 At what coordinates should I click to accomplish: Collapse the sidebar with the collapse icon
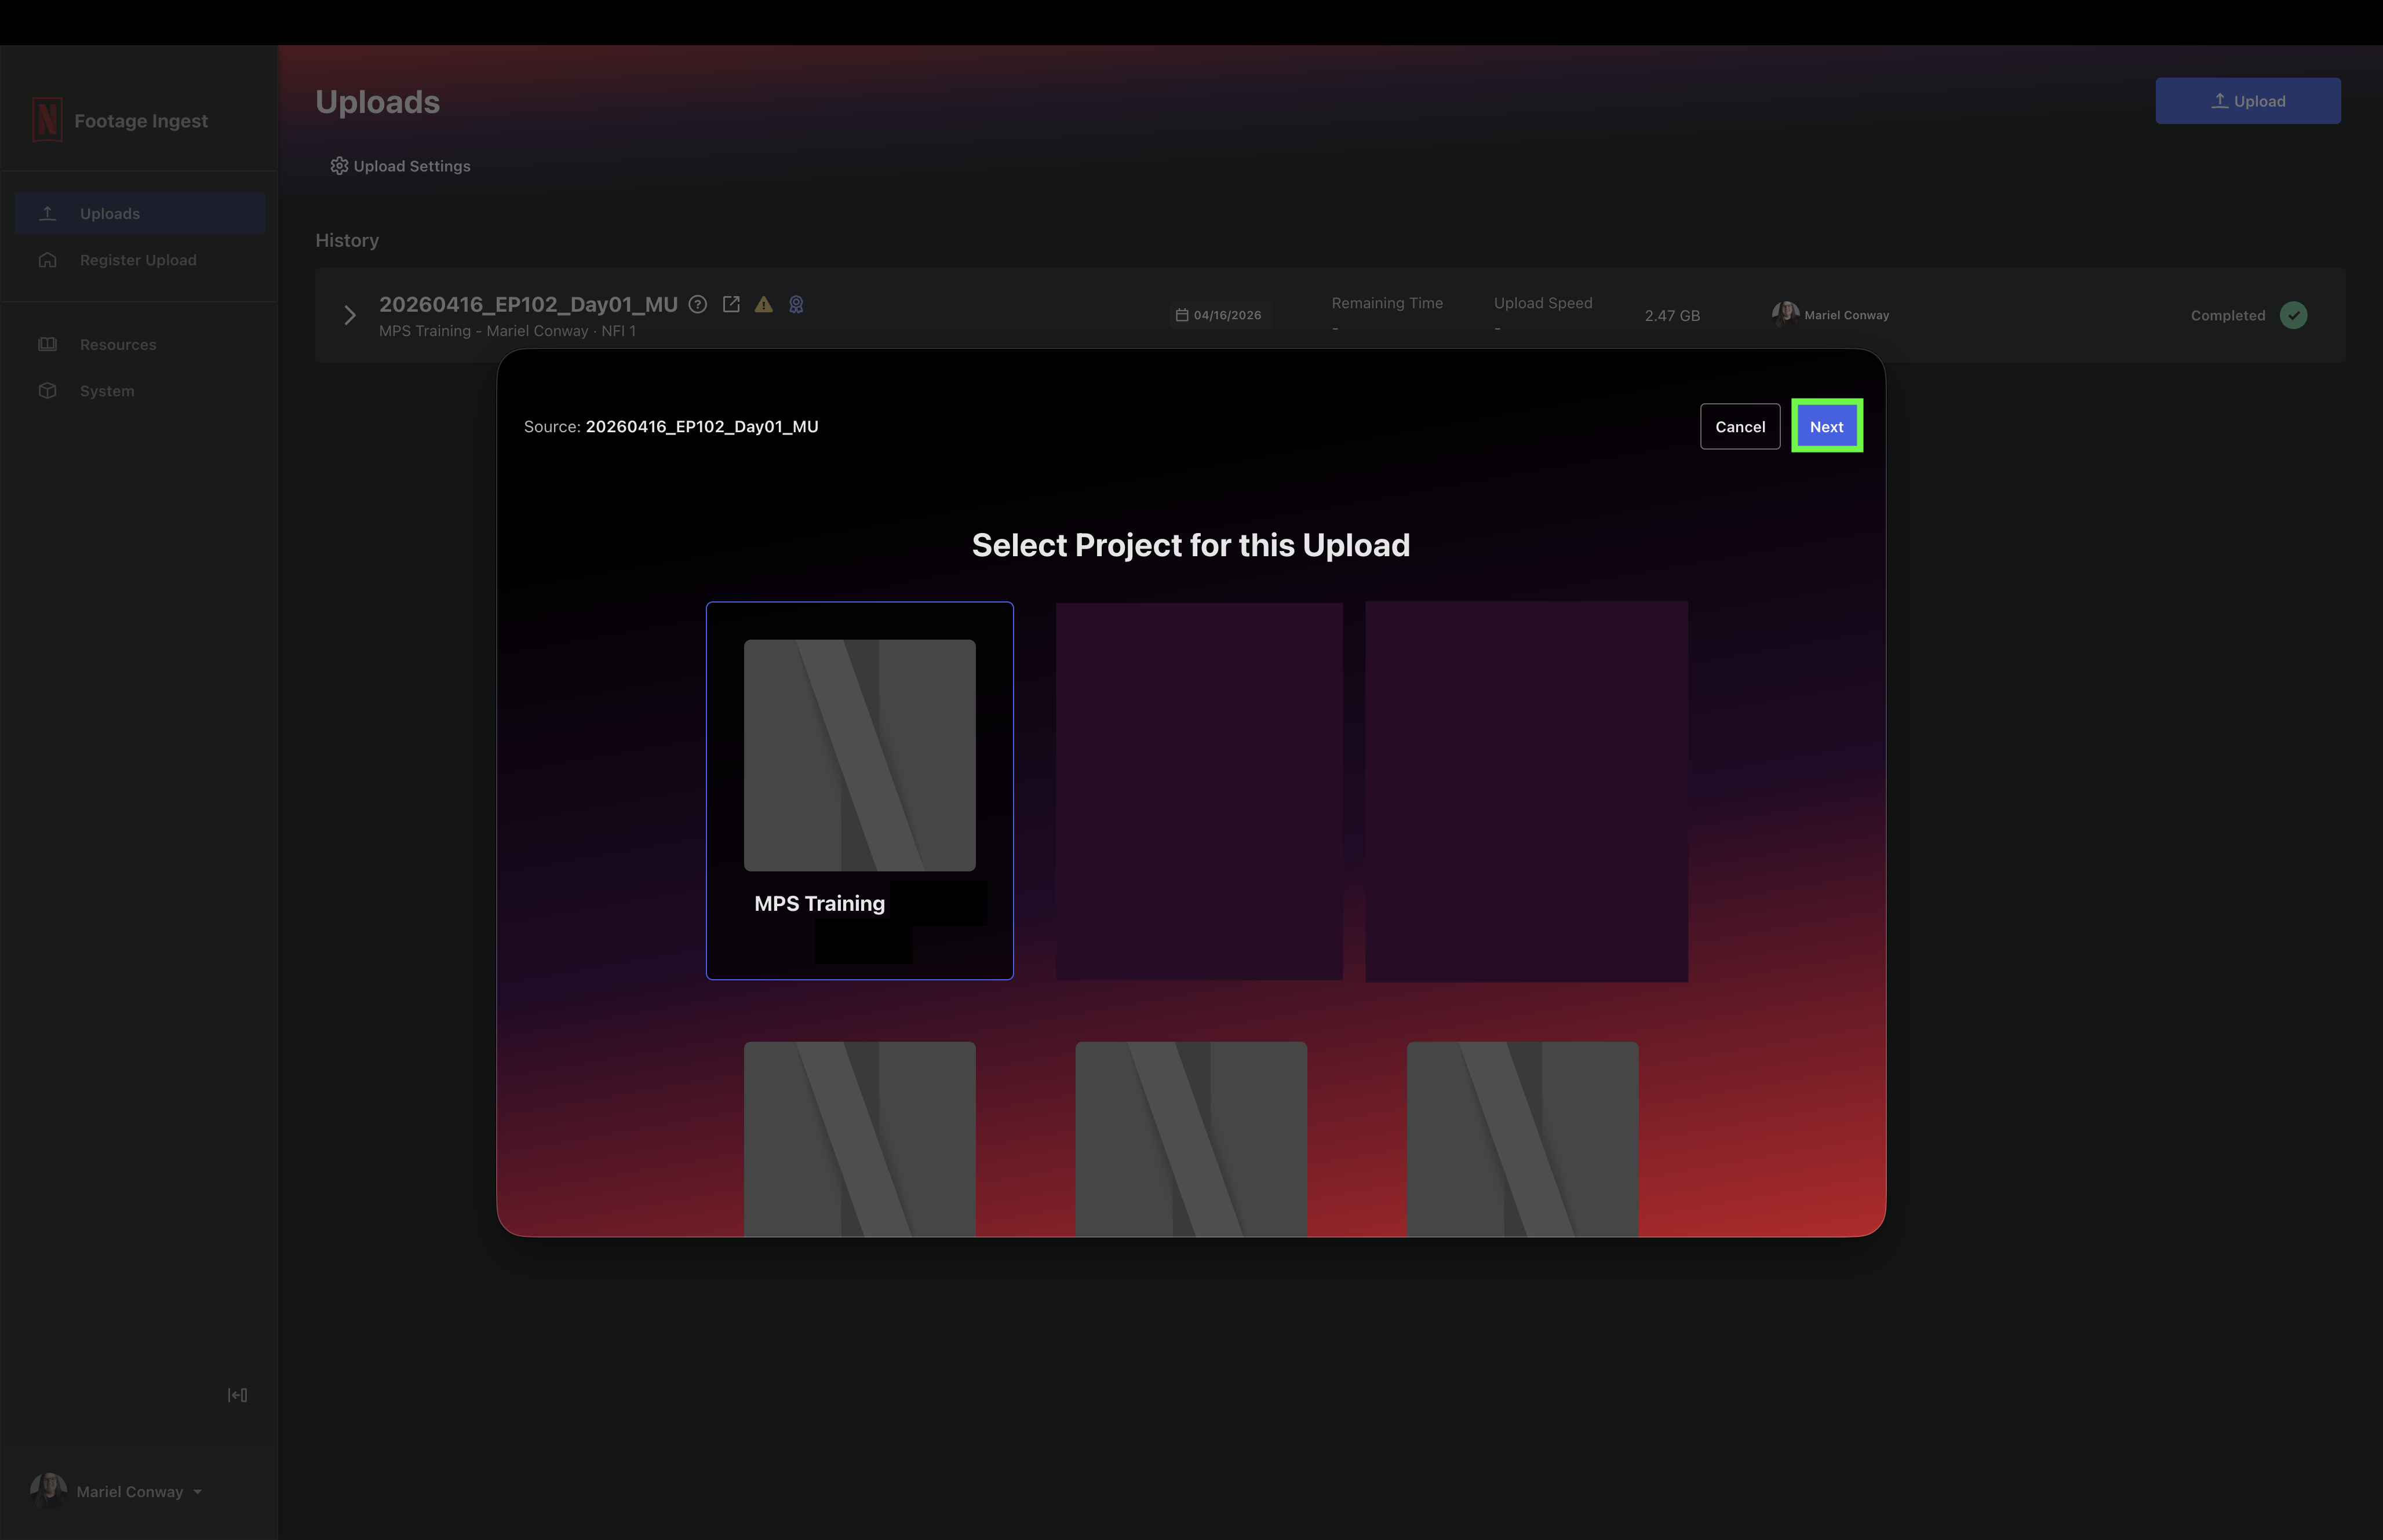(237, 1395)
